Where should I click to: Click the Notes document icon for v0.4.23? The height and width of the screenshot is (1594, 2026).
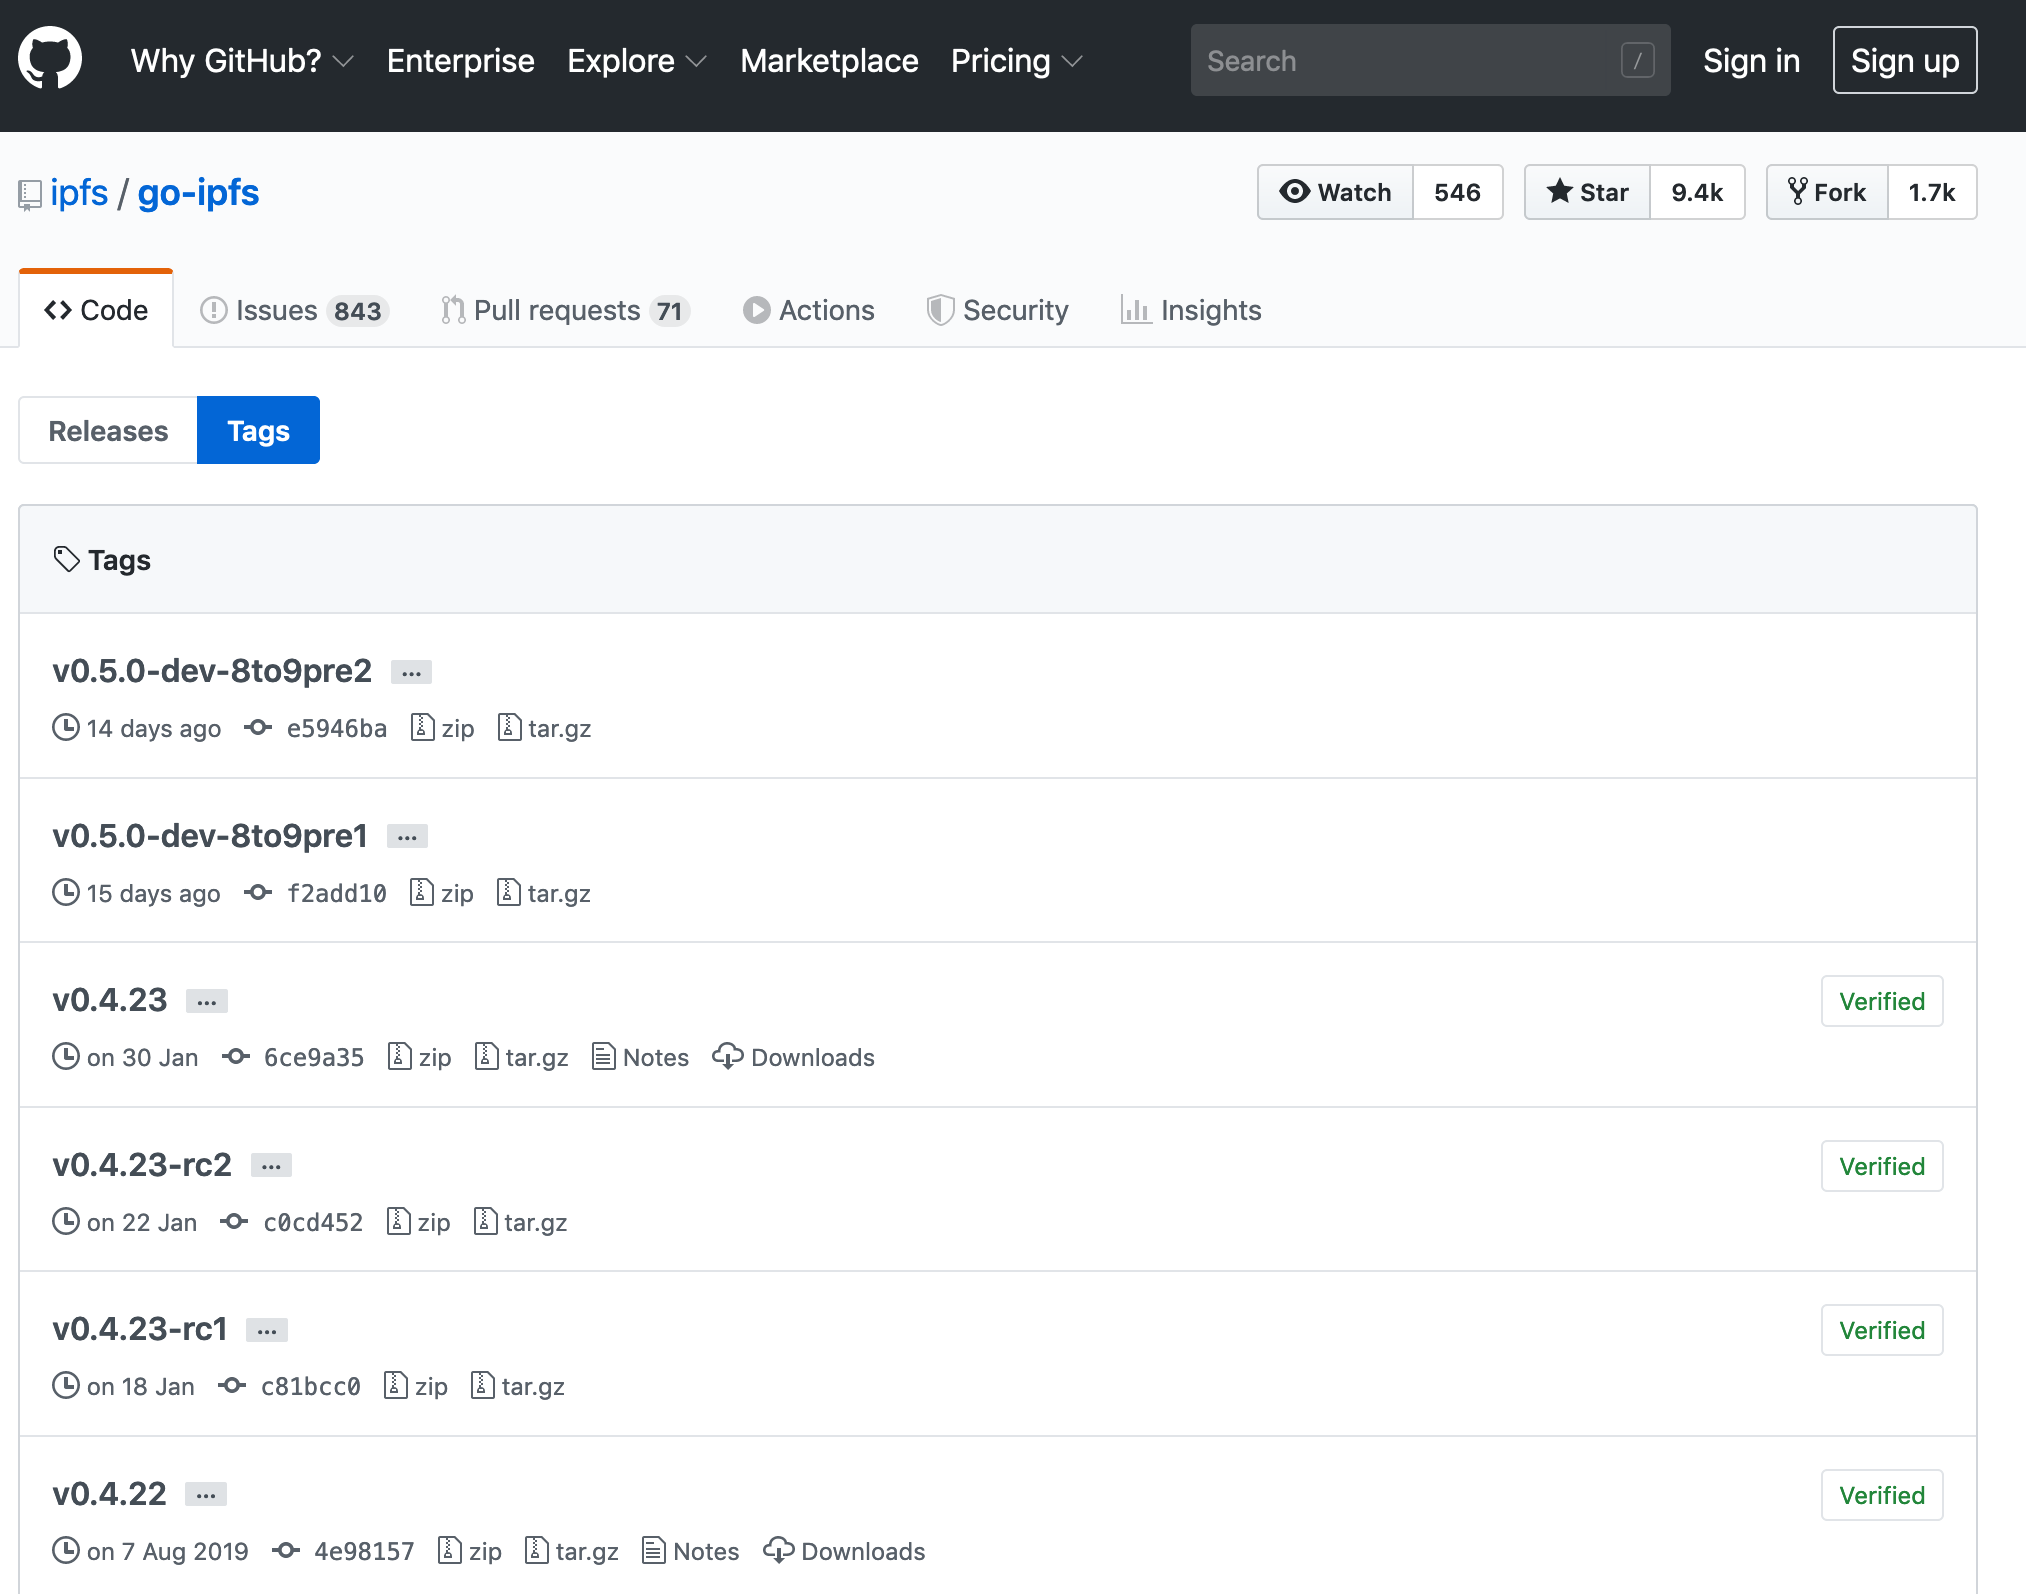[604, 1056]
